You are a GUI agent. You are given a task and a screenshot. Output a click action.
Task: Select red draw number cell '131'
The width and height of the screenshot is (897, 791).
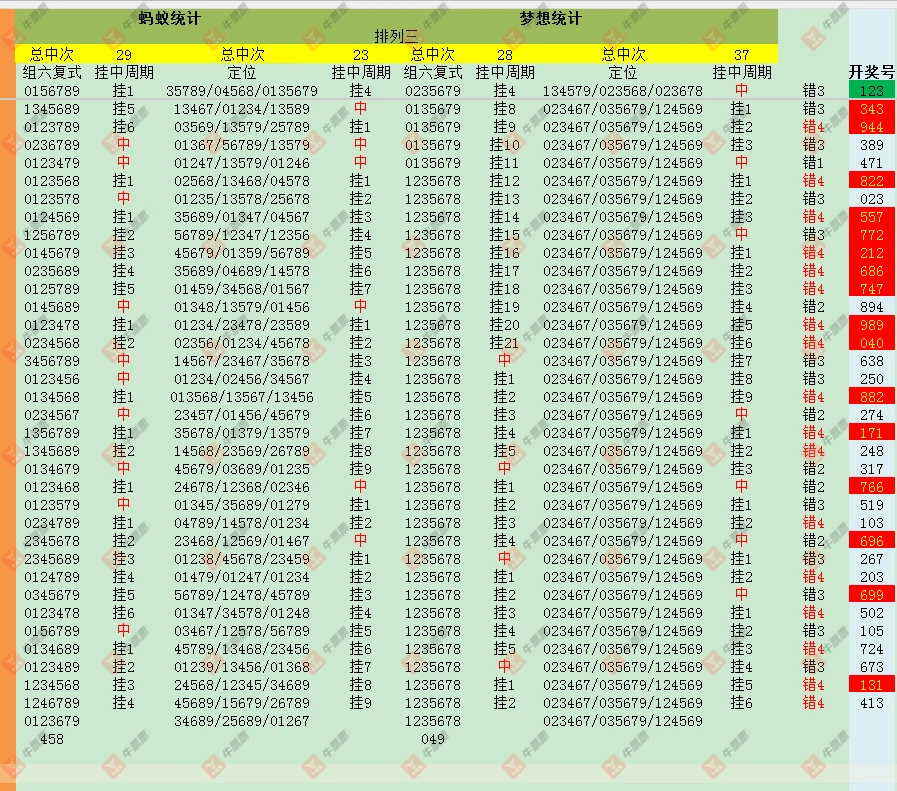(x=871, y=685)
